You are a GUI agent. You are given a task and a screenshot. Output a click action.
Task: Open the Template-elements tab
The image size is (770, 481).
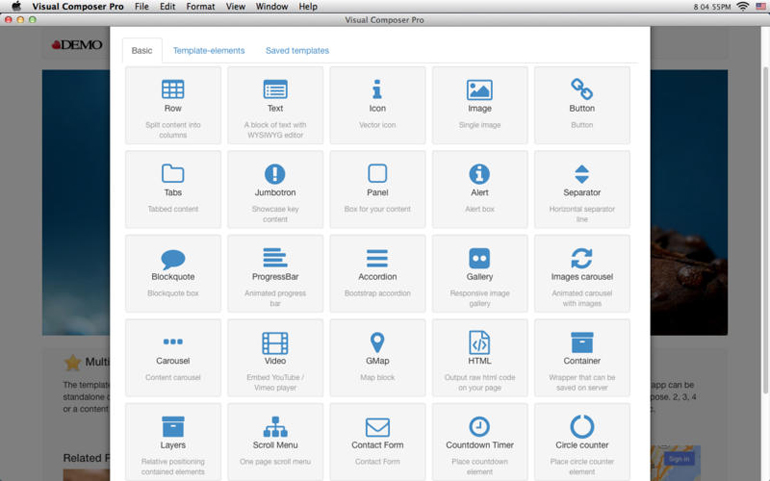(x=209, y=51)
